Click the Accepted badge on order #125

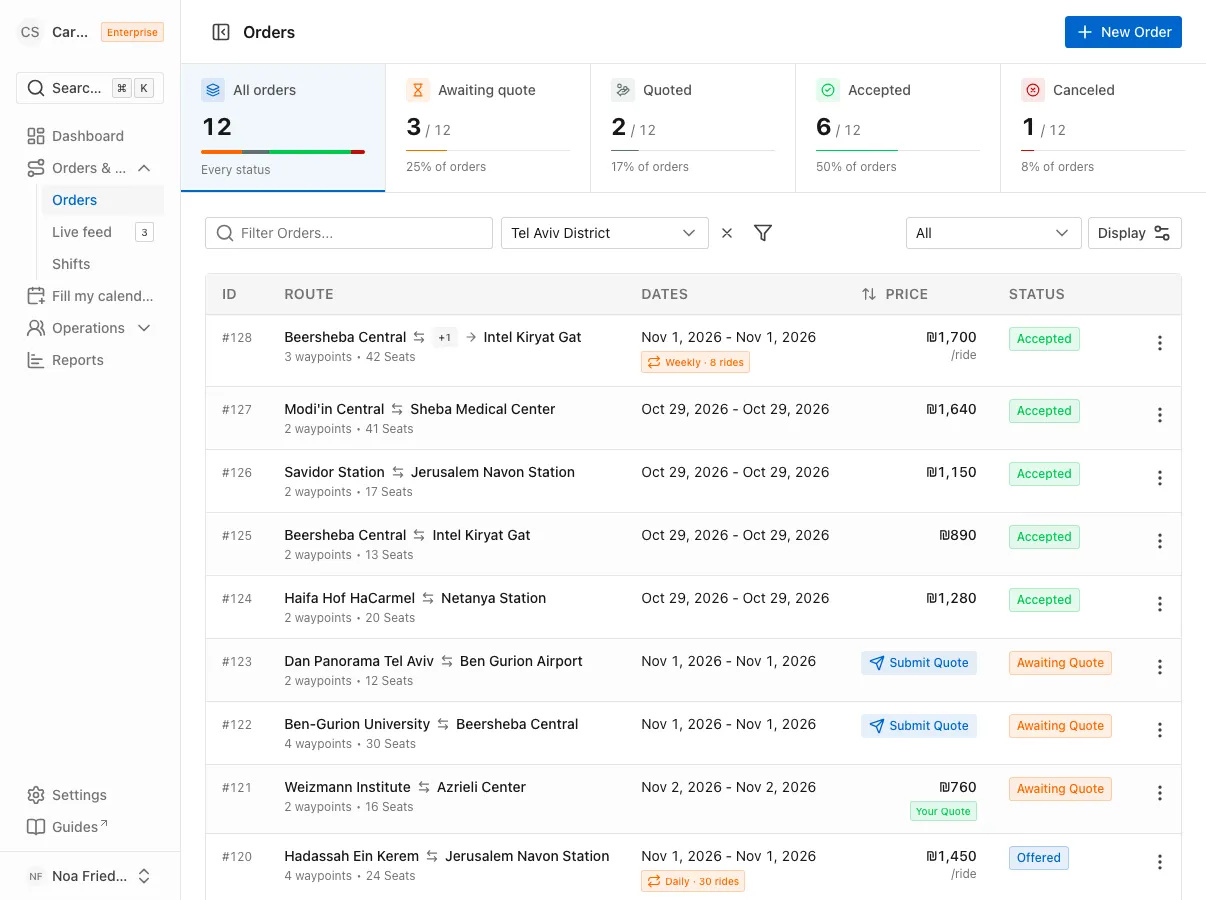click(x=1044, y=537)
